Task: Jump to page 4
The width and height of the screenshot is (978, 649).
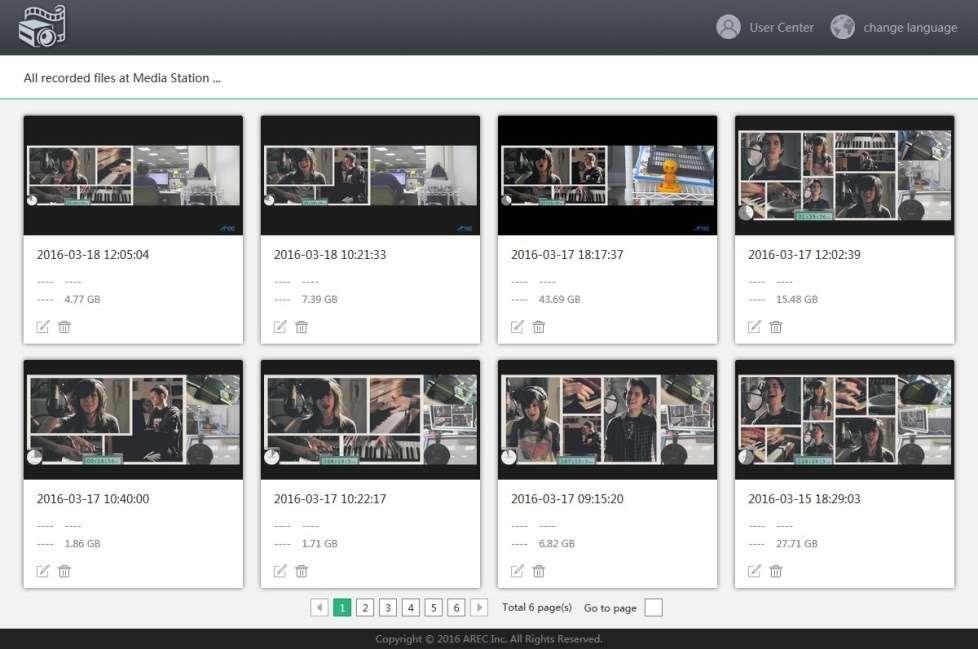Action: (410, 607)
